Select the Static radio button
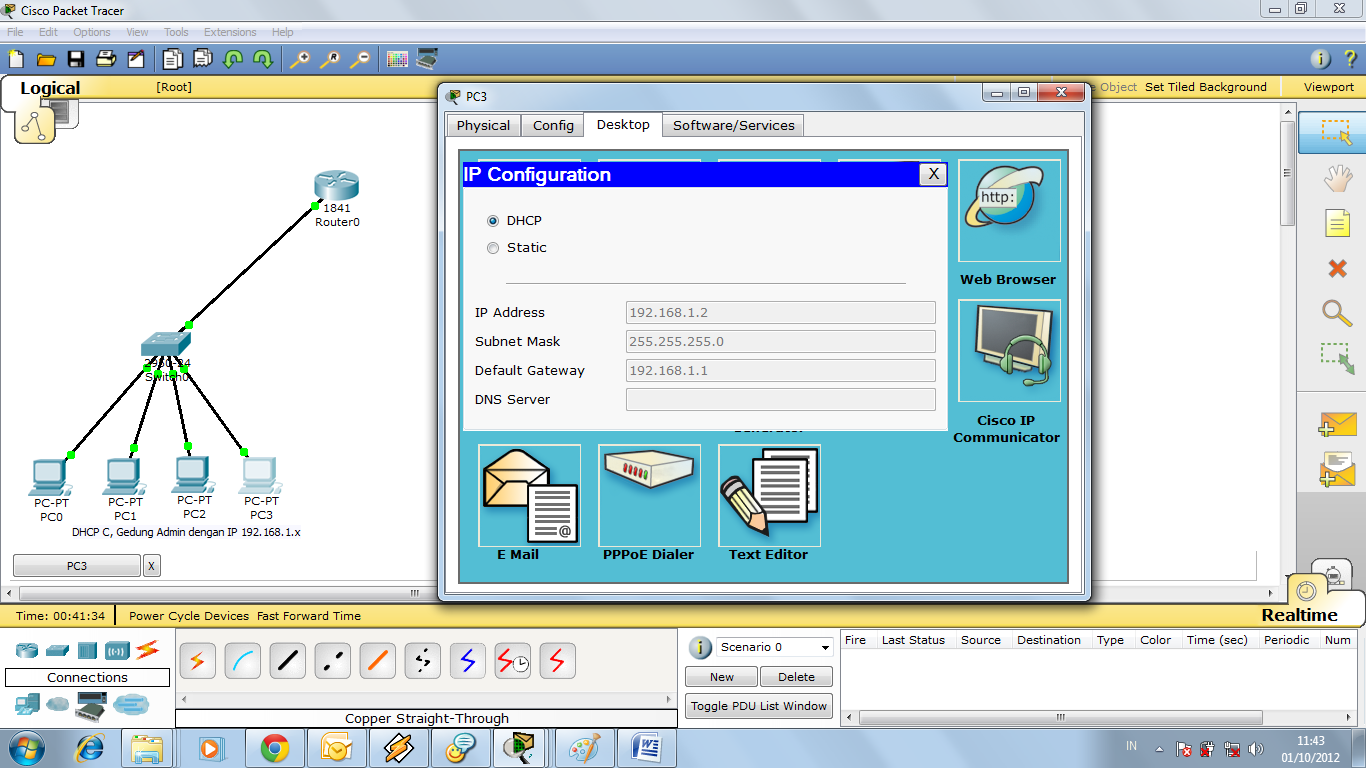Image resolution: width=1366 pixels, height=768 pixels. pos(493,248)
